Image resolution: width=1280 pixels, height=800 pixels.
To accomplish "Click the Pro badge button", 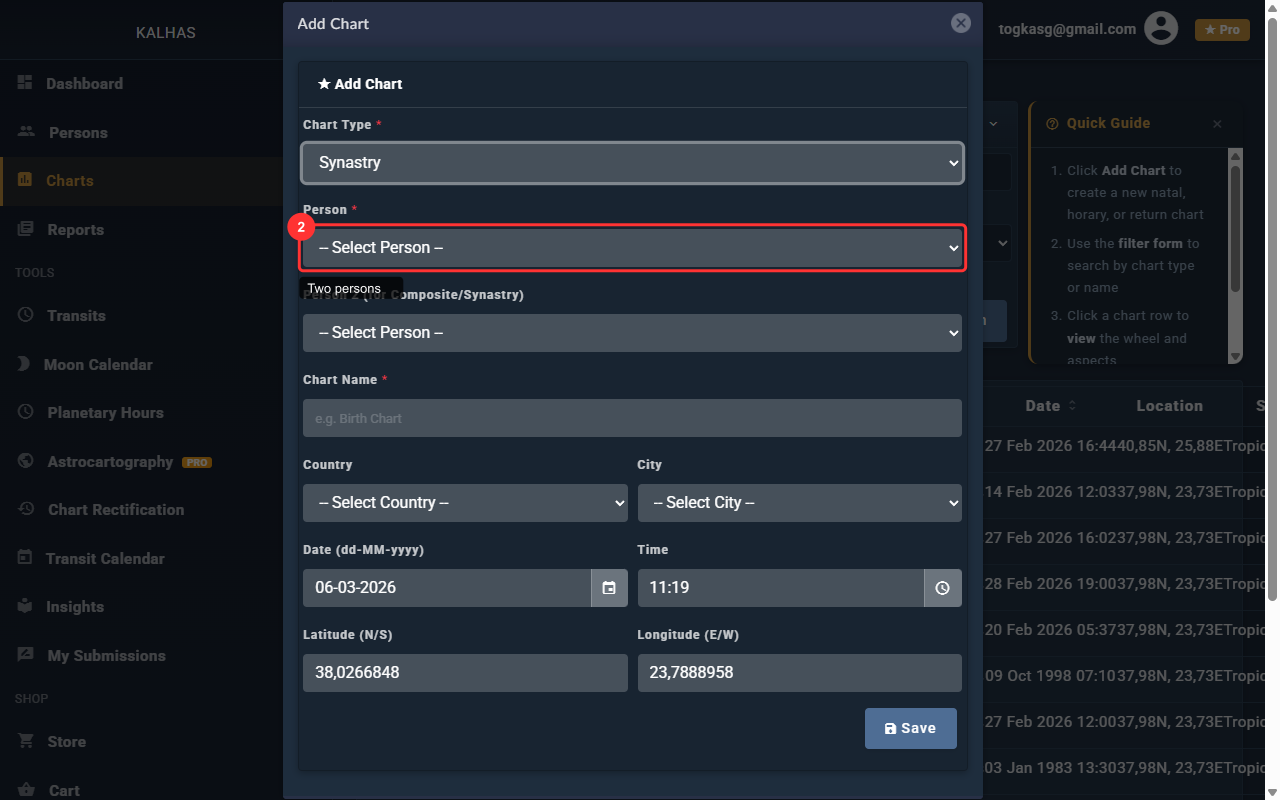I will click(1222, 30).
